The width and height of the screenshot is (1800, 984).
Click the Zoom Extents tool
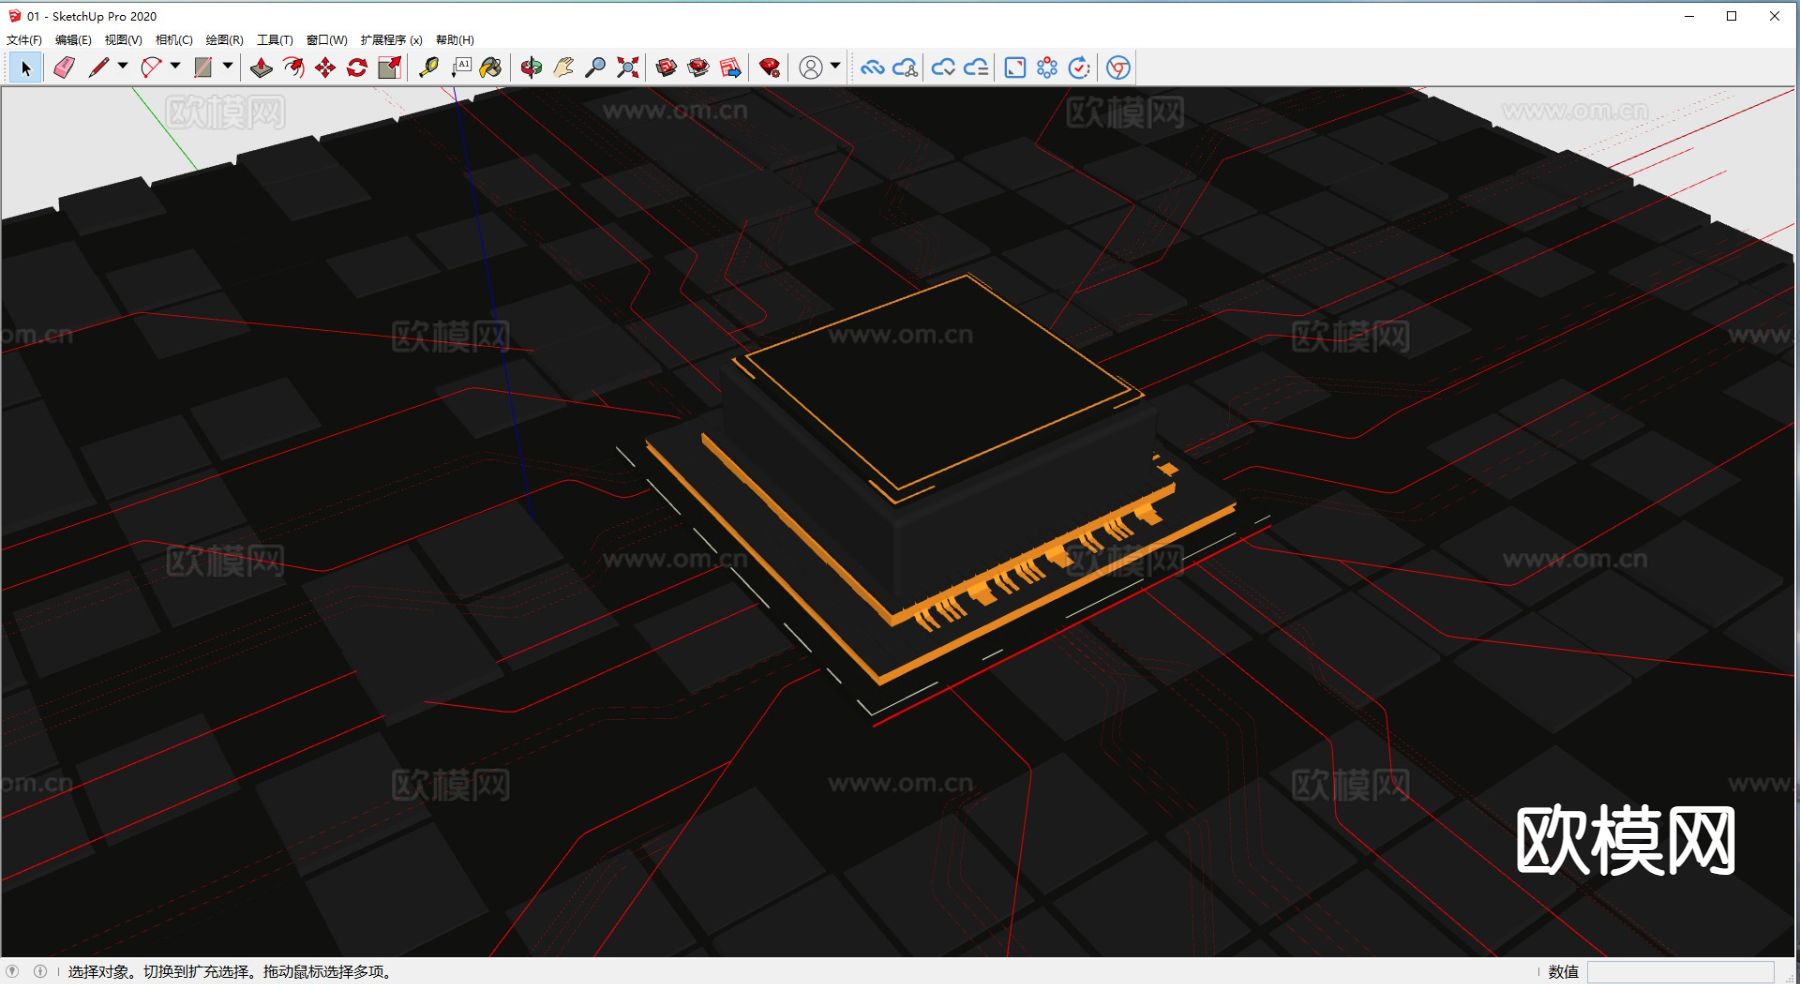(x=628, y=67)
